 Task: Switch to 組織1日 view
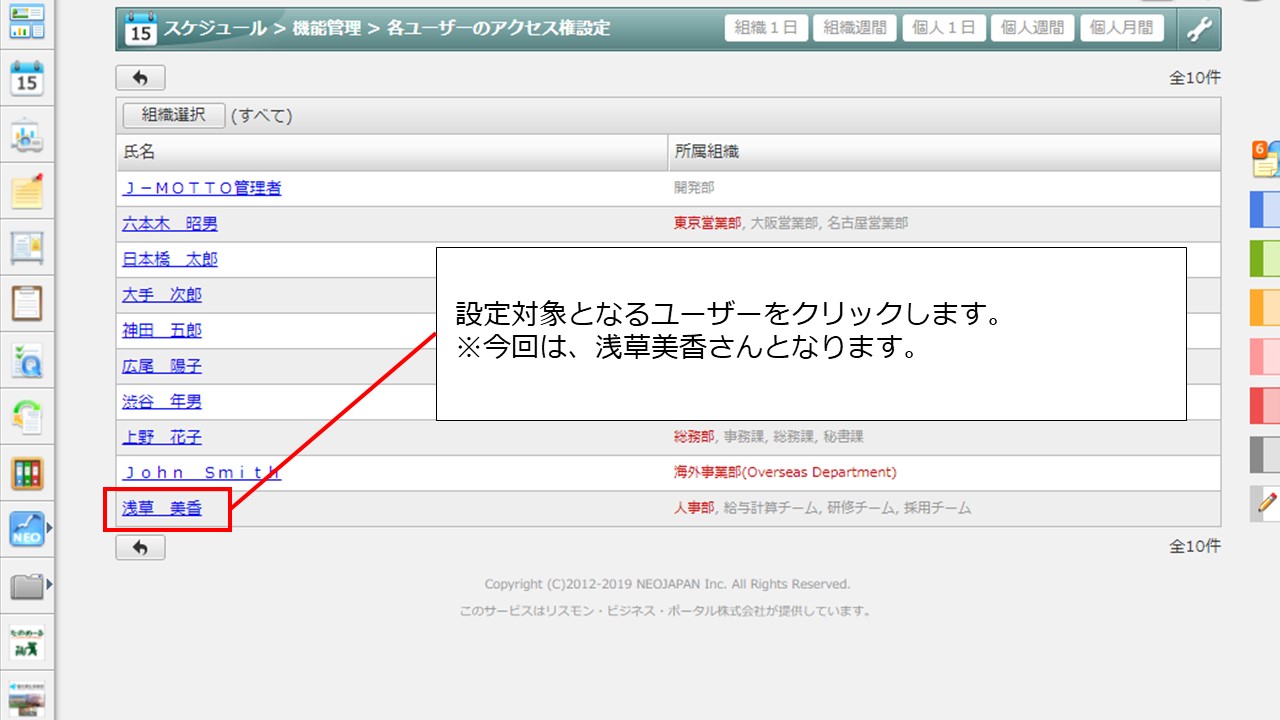(766, 28)
